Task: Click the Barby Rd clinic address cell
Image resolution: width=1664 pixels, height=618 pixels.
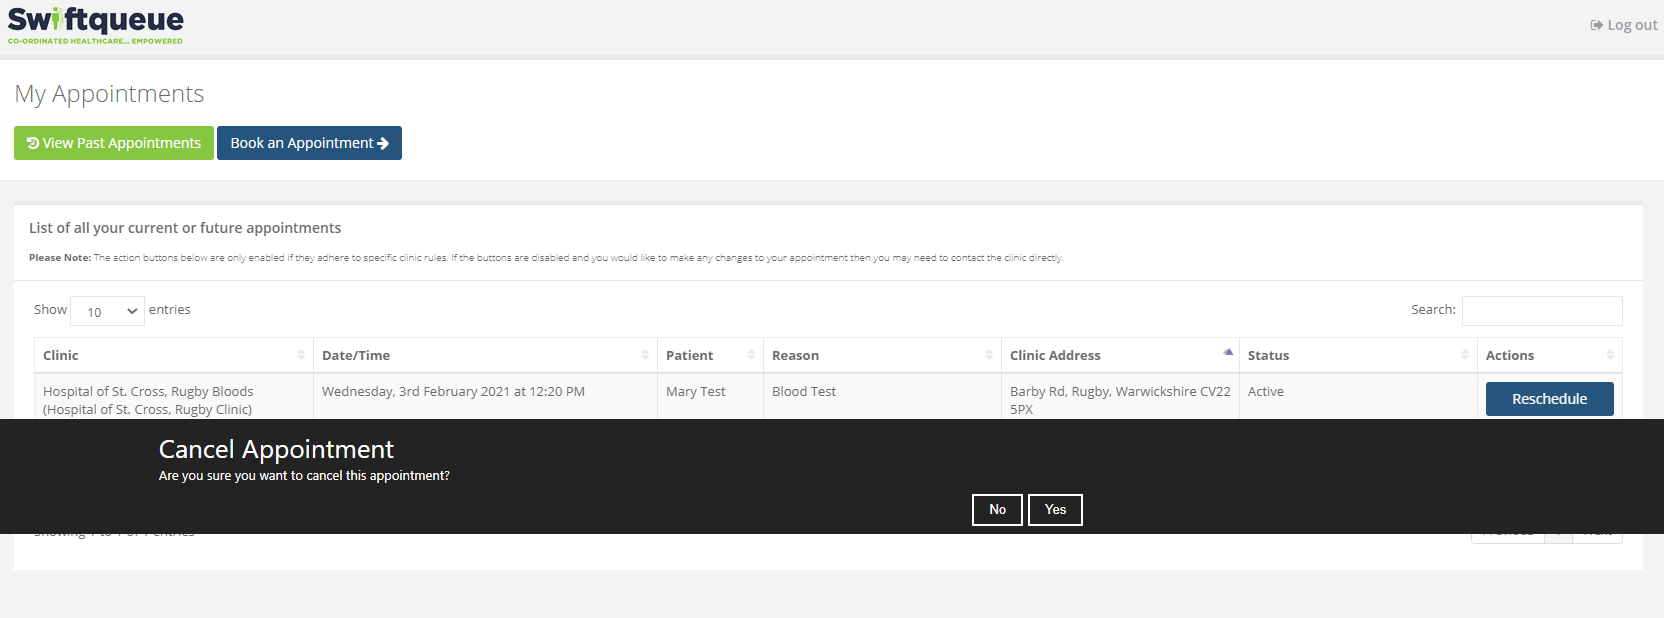Action: (x=1119, y=399)
